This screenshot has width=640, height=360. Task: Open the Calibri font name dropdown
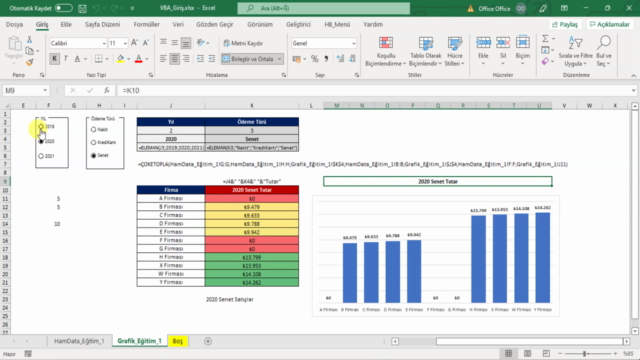[104, 43]
